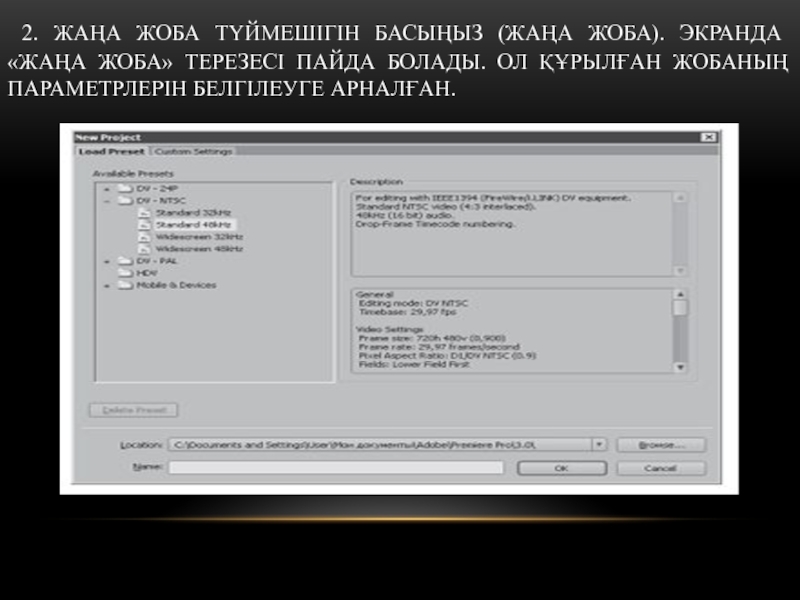Click the 'Editing mode: DV NTSC' line

click(x=413, y=303)
